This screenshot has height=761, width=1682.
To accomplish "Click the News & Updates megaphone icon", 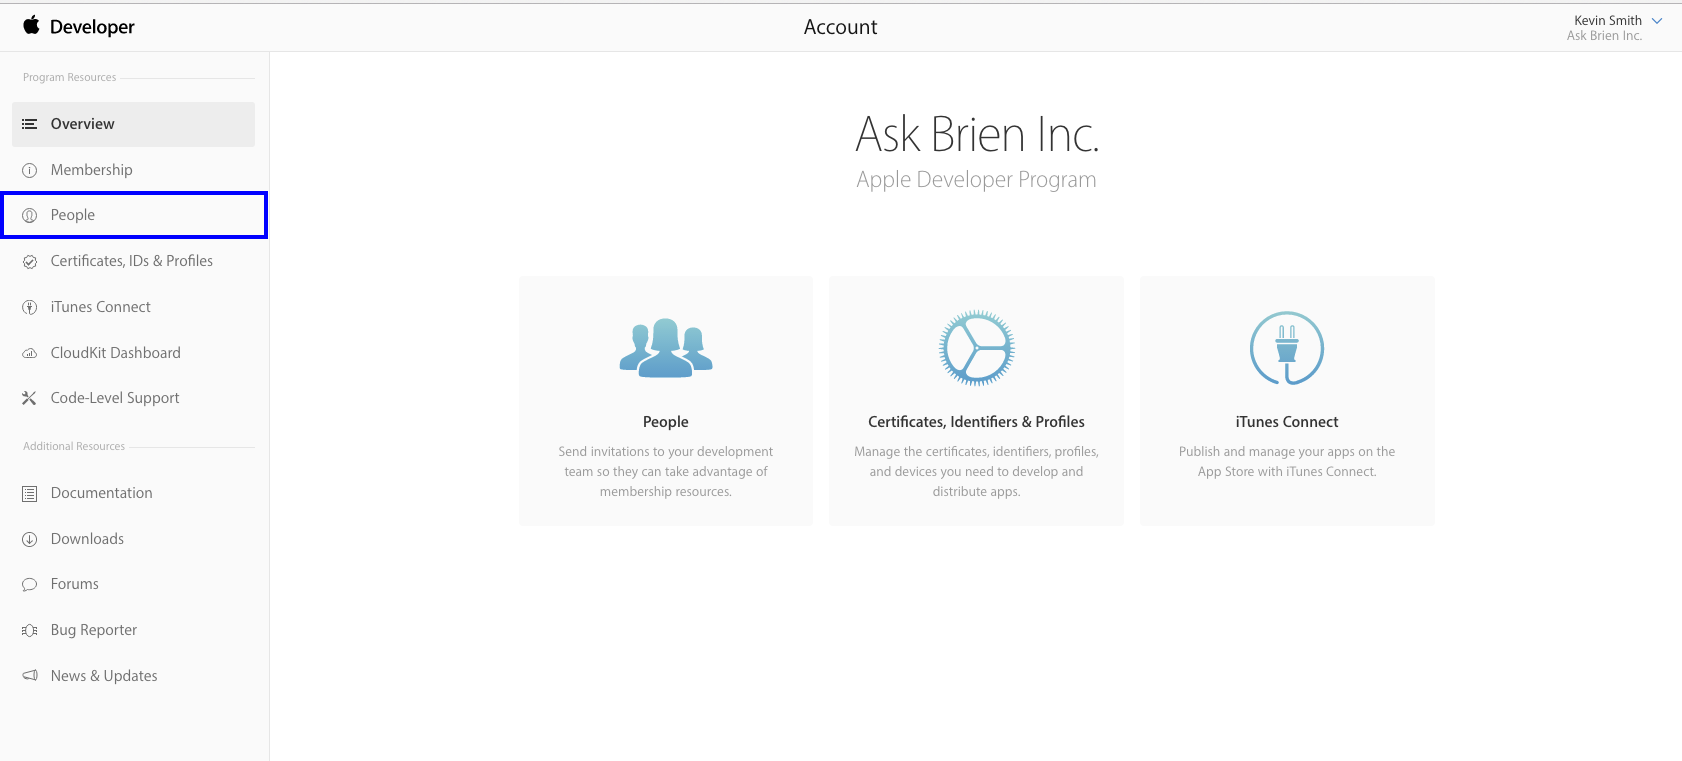I will pyautogui.click(x=30, y=676).
